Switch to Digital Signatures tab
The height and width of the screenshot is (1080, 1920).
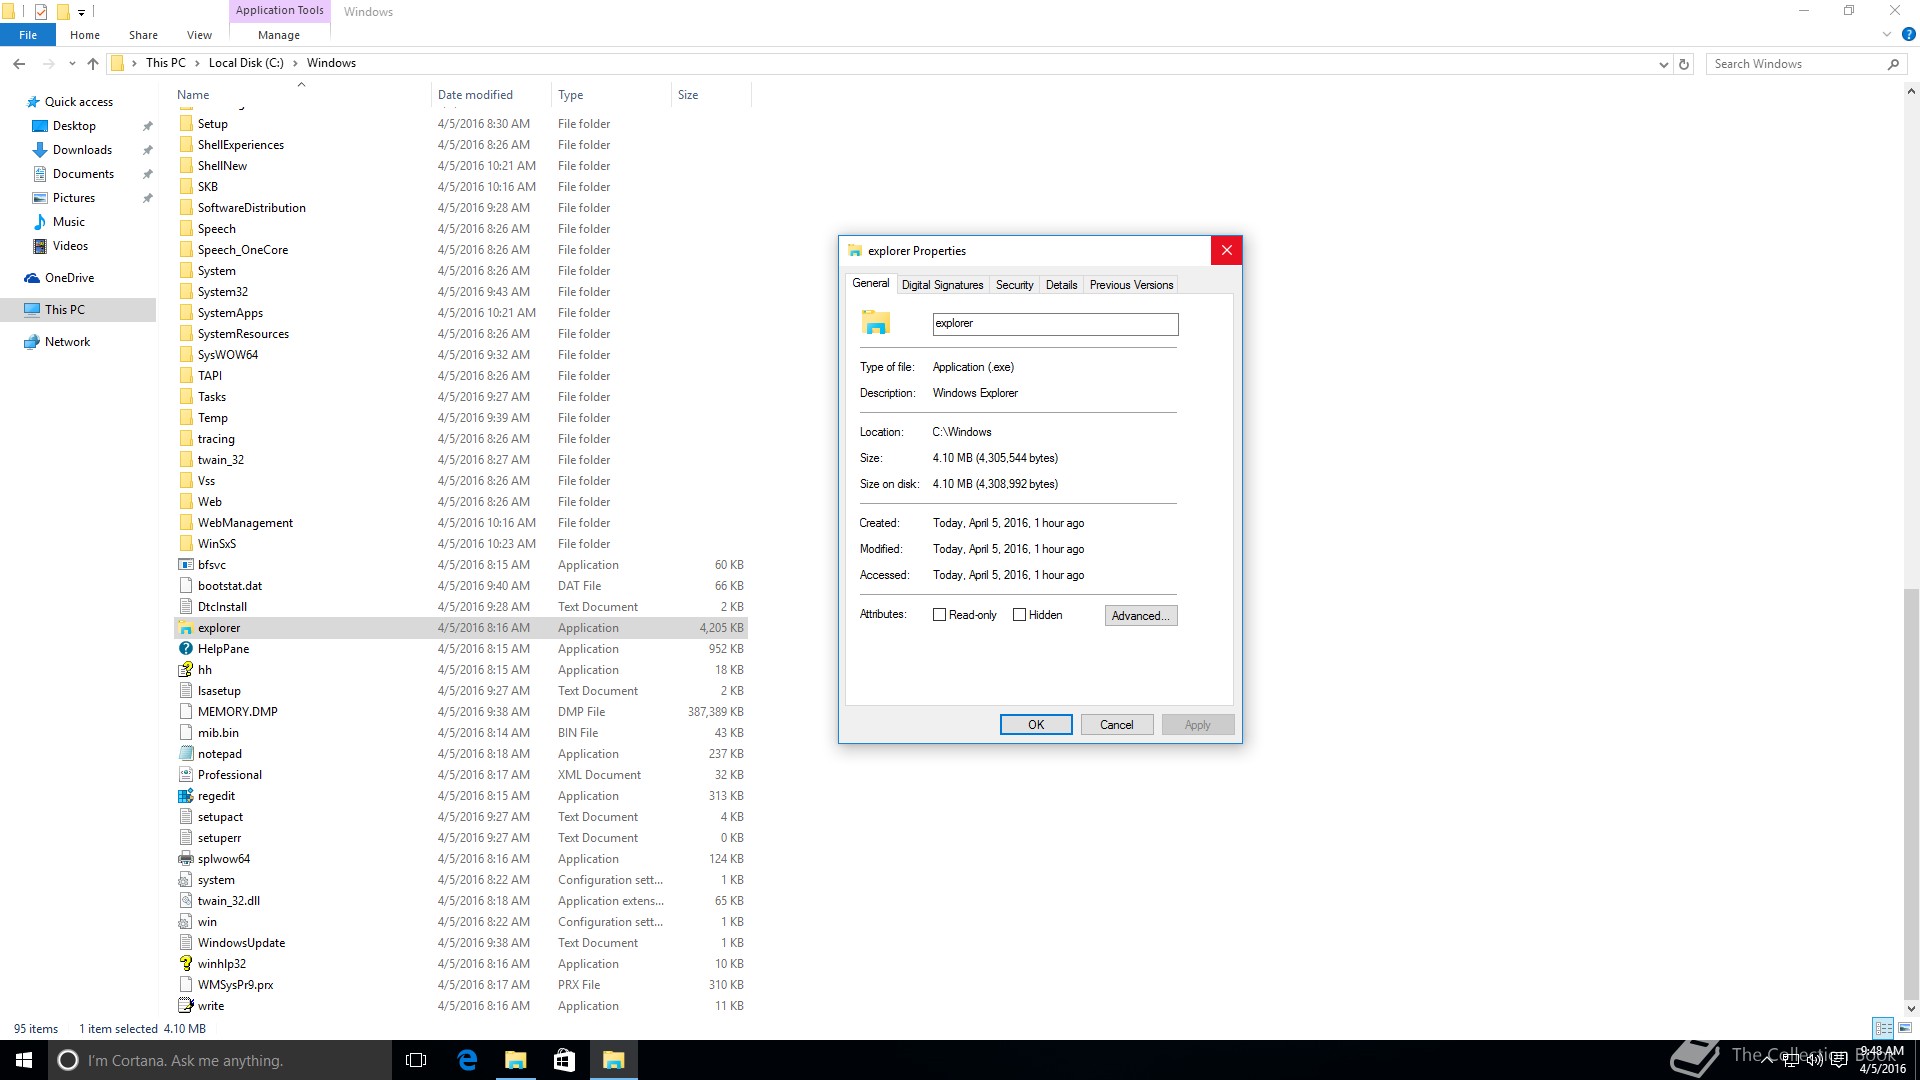pos(942,285)
